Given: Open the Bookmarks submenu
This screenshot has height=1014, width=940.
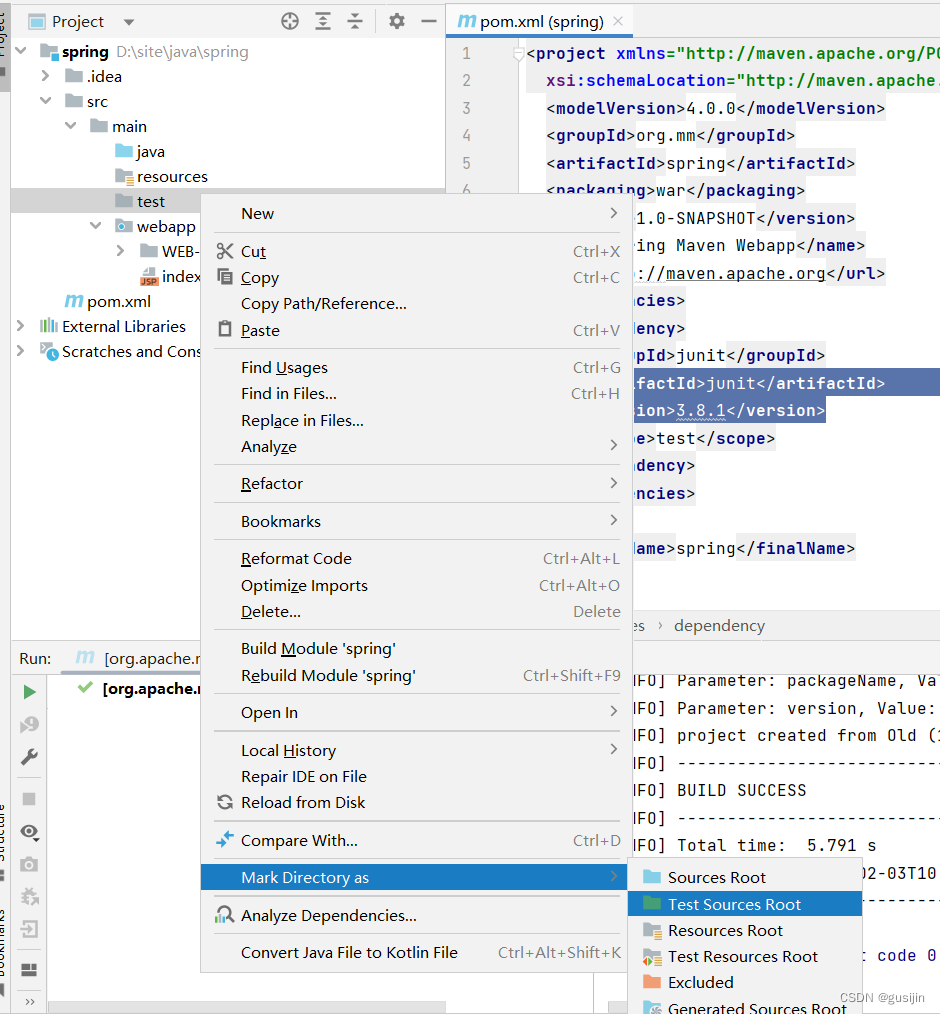Looking at the screenshot, I should (417, 521).
